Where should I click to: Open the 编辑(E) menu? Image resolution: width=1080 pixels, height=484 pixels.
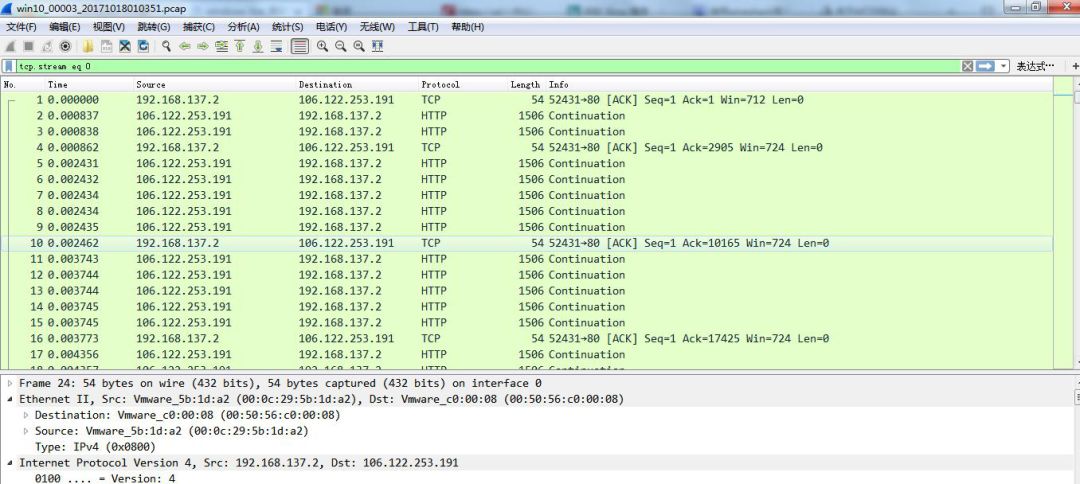pos(65,27)
